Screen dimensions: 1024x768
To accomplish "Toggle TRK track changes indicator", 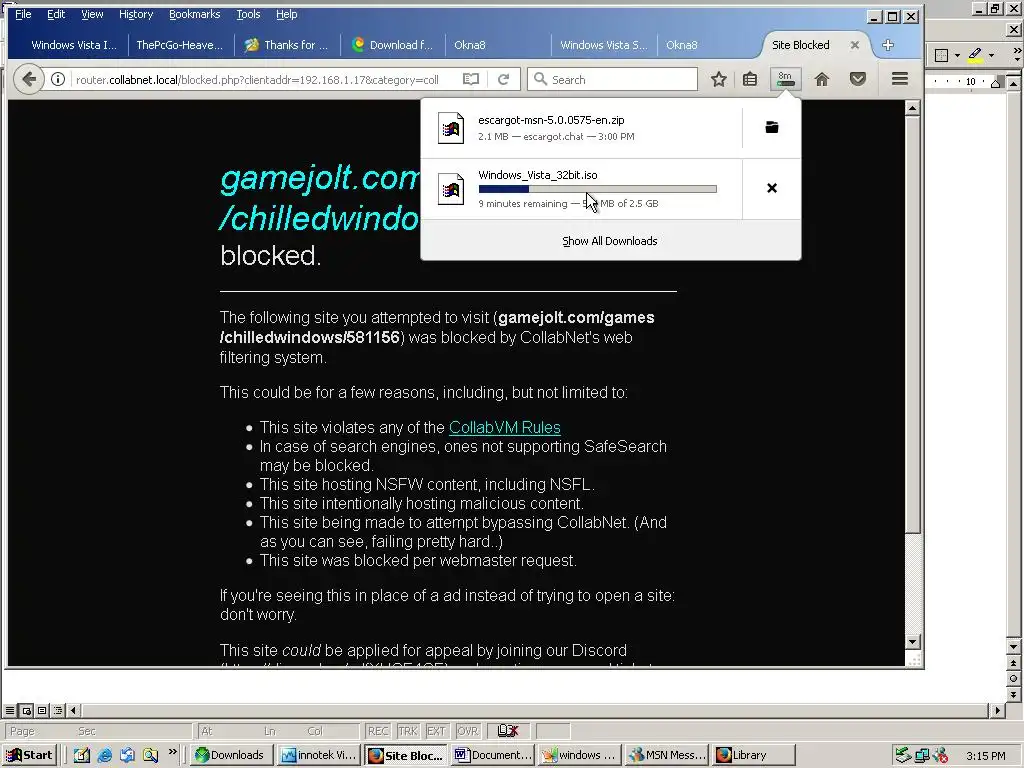I will click(x=408, y=731).
